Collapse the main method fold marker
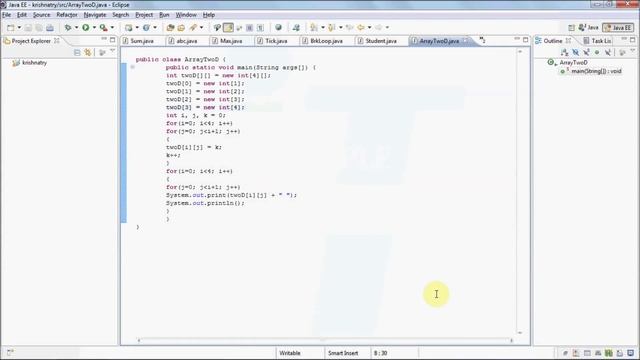The height and width of the screenshot is (360, 640). click(x=133, y=67)
